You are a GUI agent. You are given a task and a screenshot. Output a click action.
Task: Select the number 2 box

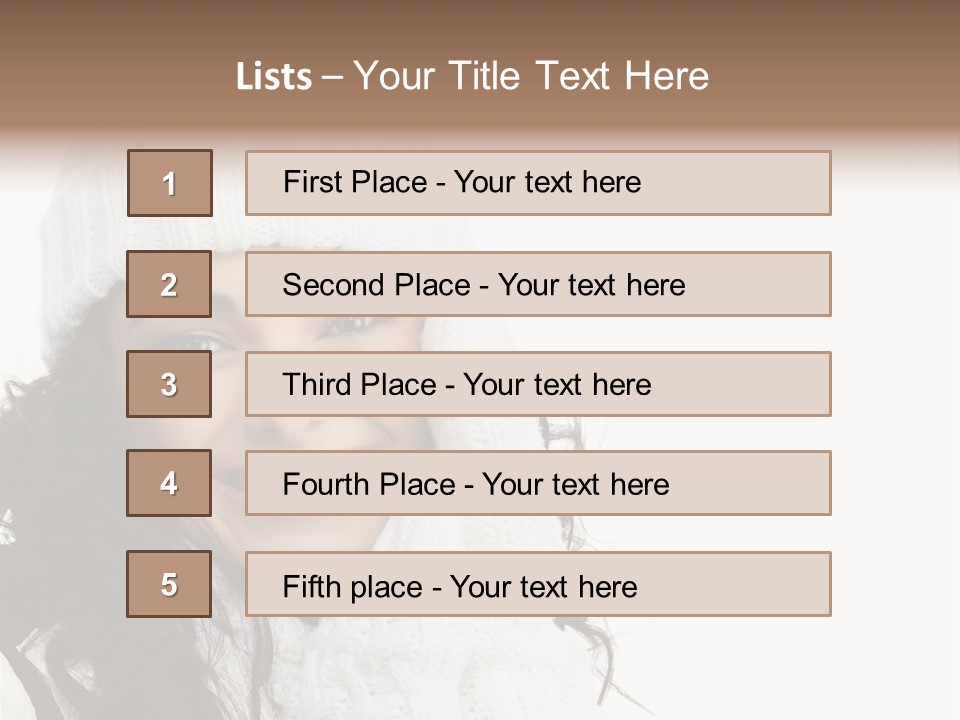(x=169, y=284)
